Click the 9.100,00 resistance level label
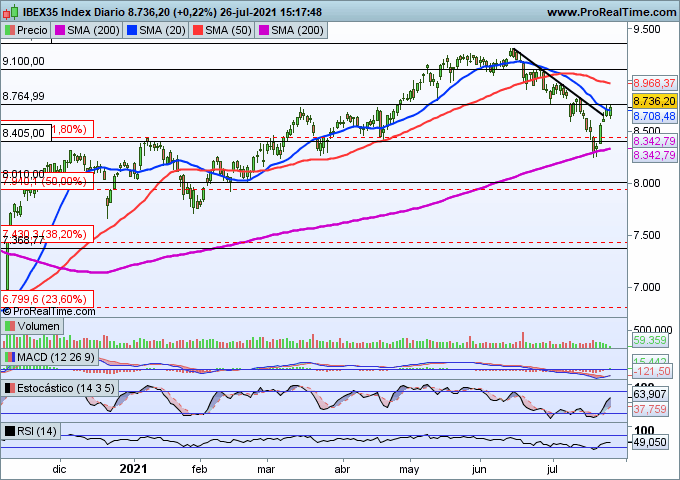This screenshot has height=480, width=680. [23, 61]
